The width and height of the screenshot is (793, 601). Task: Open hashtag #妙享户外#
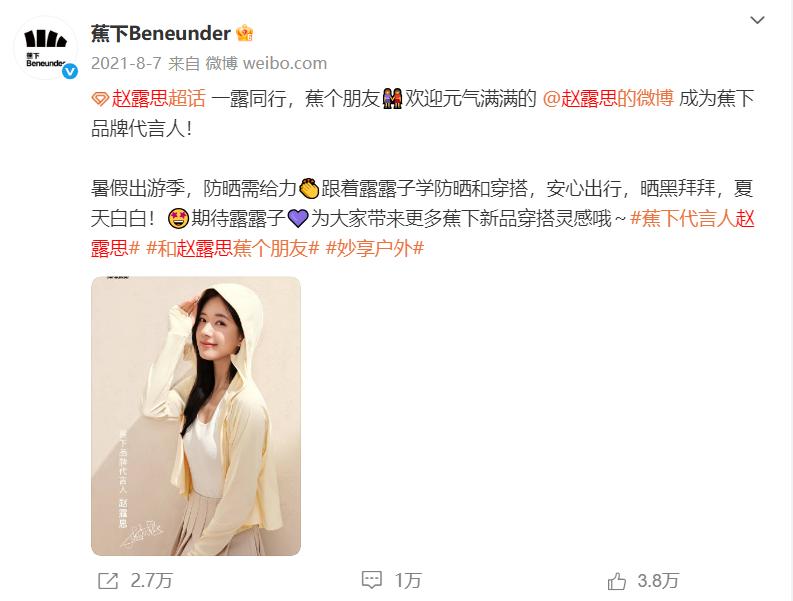click(x=375, y=248)
